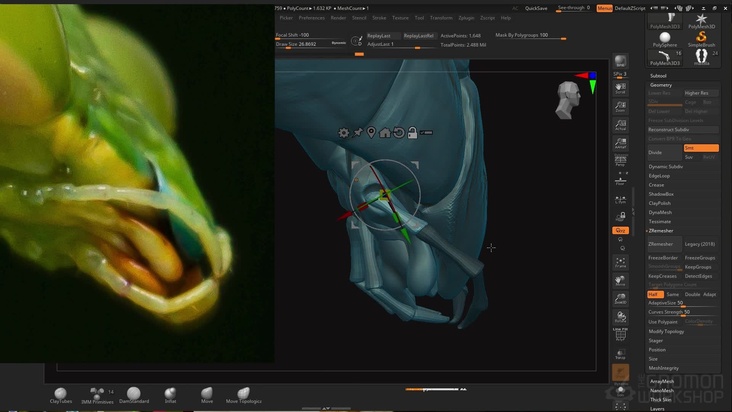Toggle the gizmo lock icon
The width and height of the screenshot is (732, 412).
(411, 132)
